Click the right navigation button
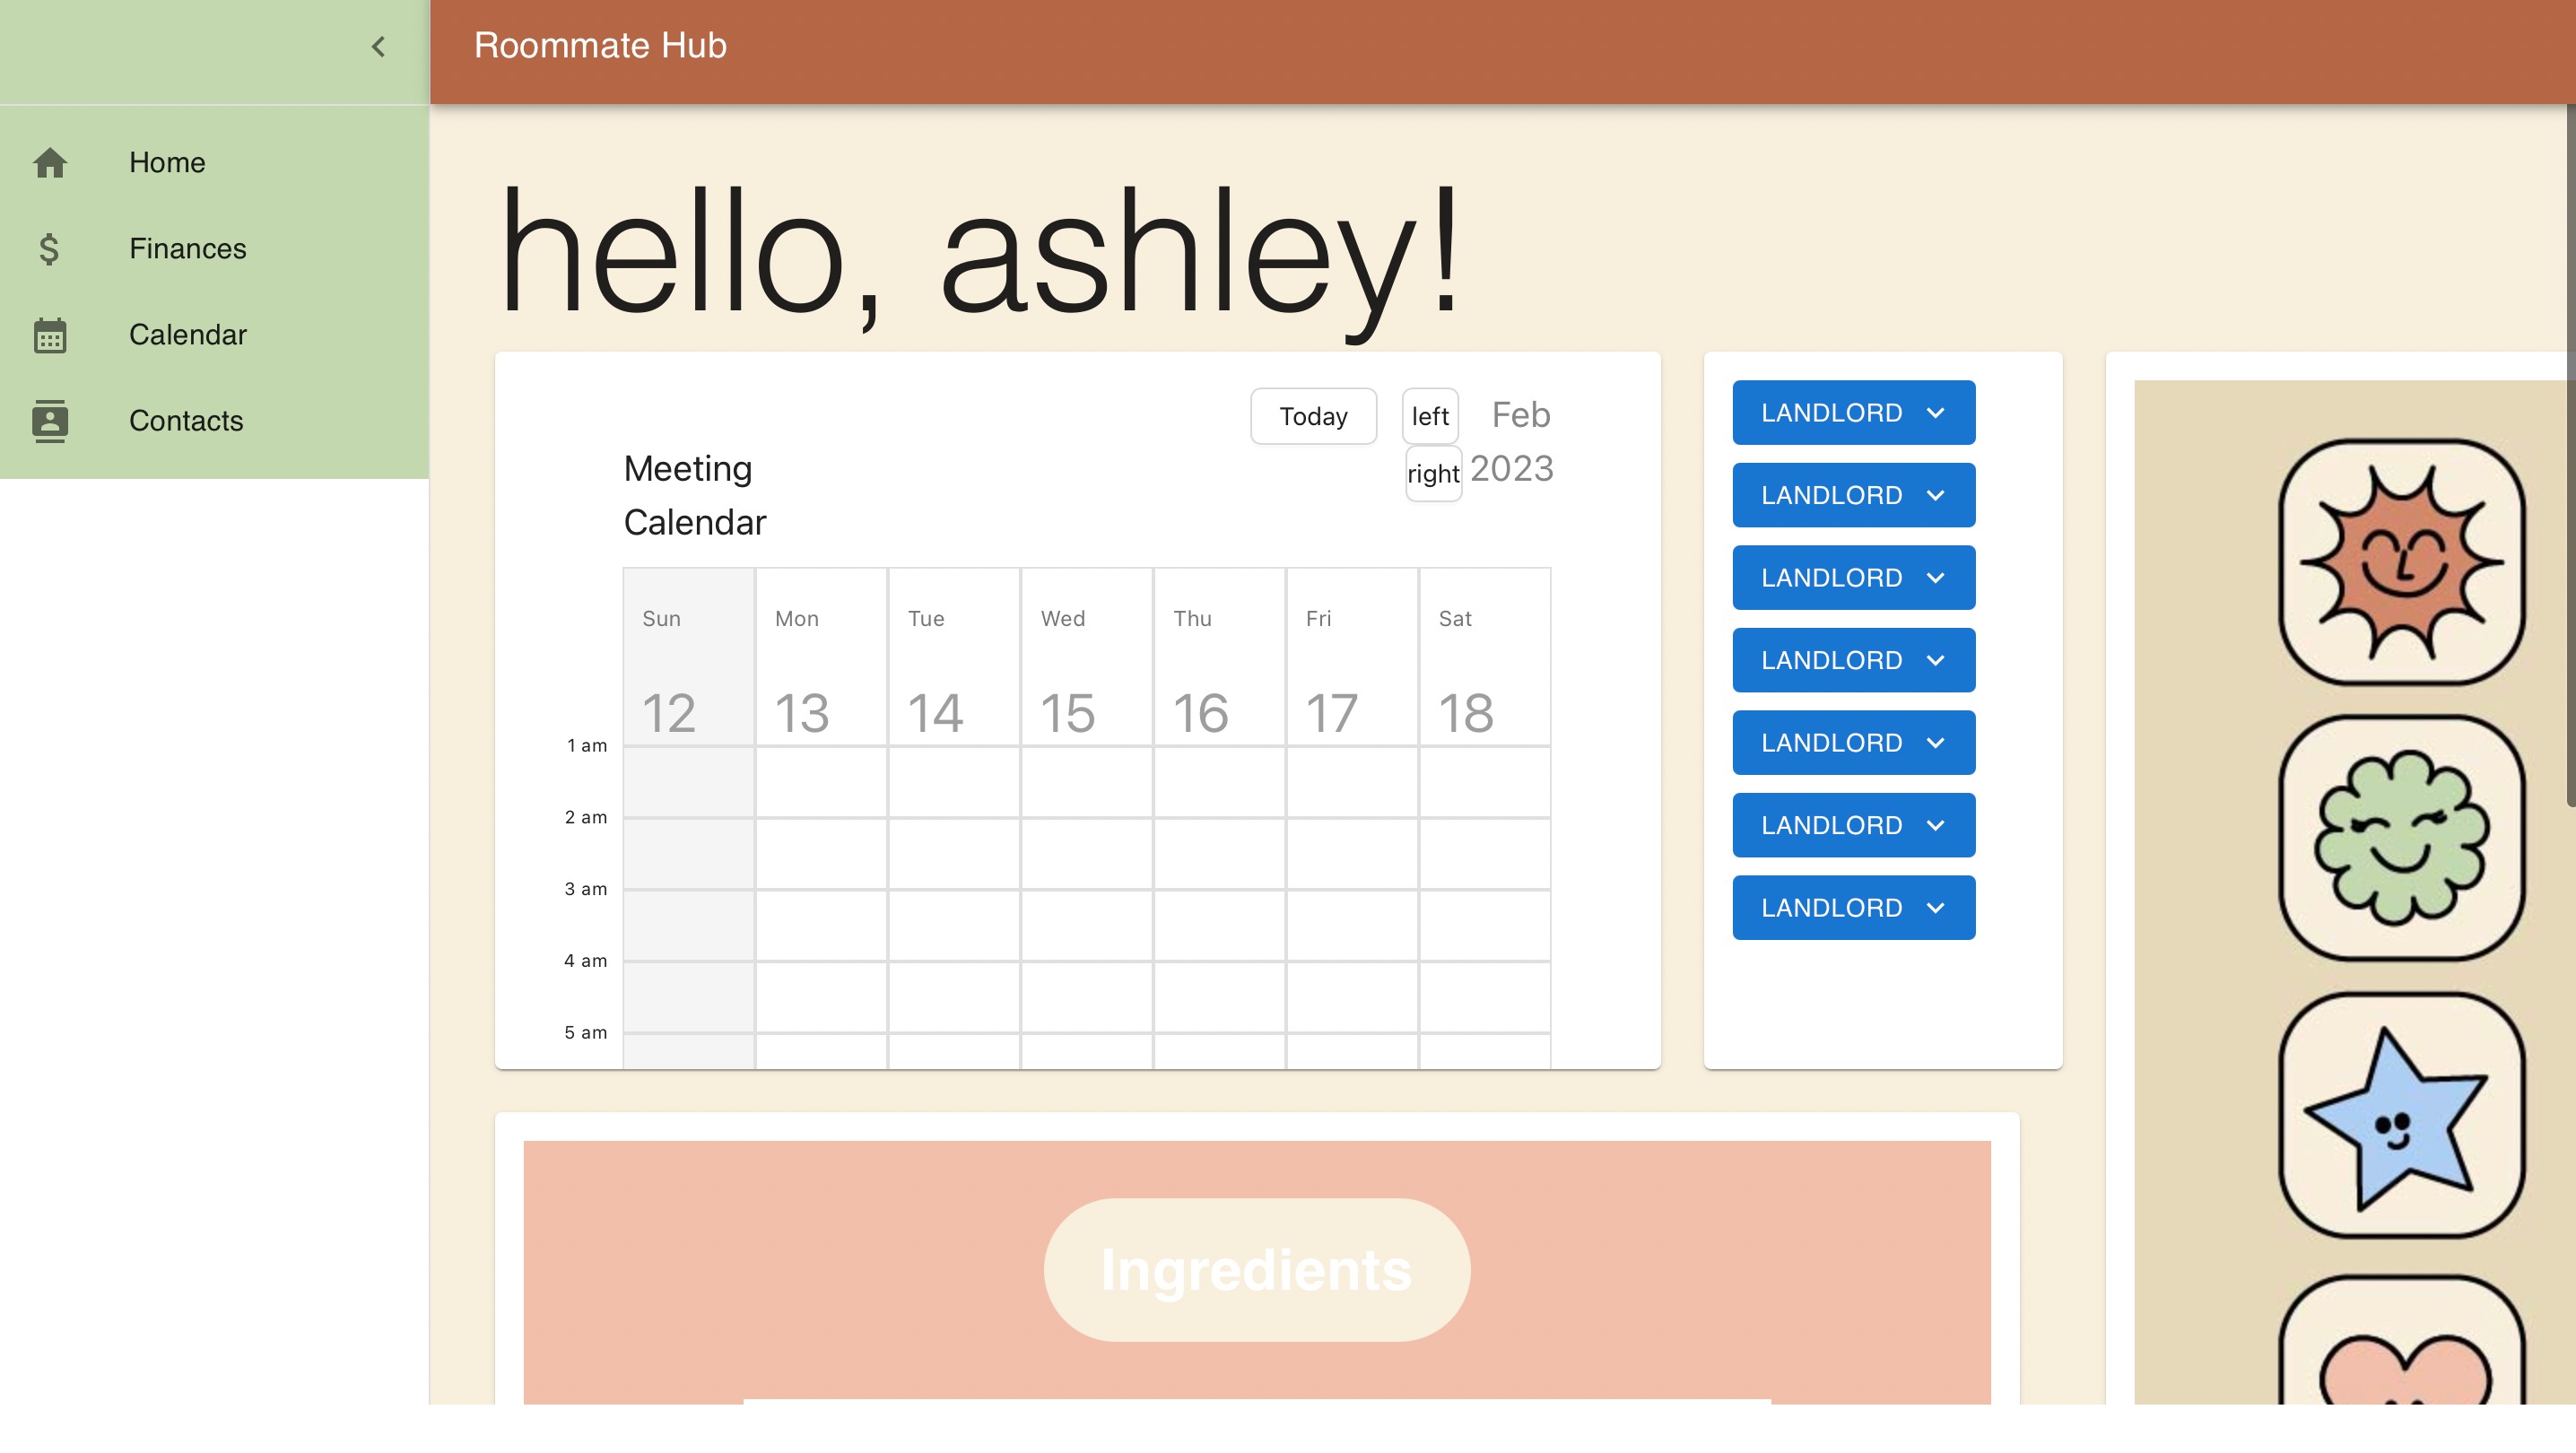The width and height of the screenshot is (2576, 1453). [1433, 473]
